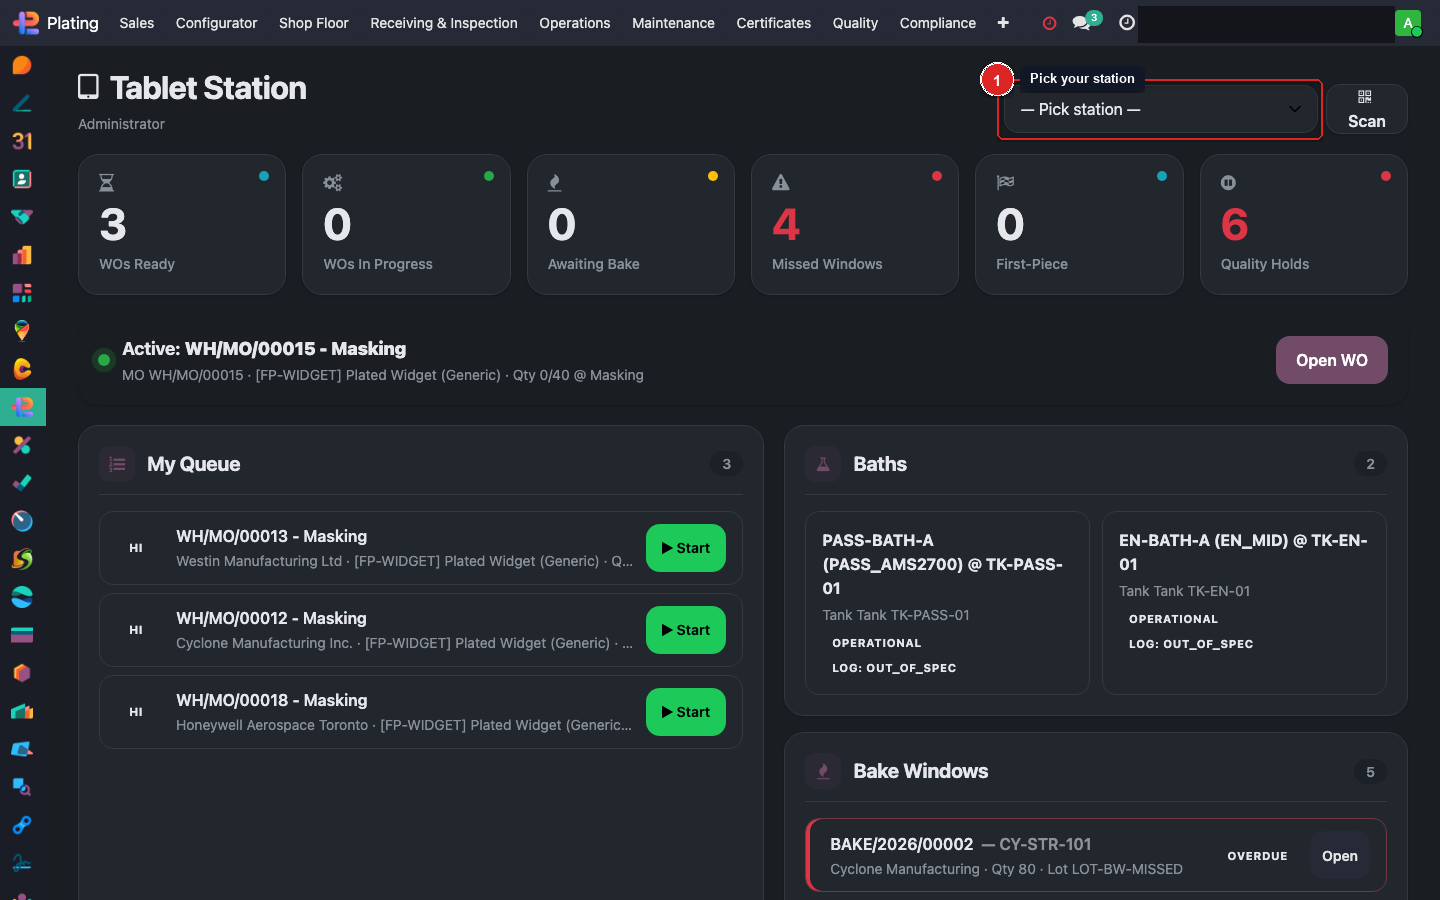The width and height of the screenshot is (1440, 900).
Task: Click the plus icon after Compliance
Action: (x=1003, y=23)
